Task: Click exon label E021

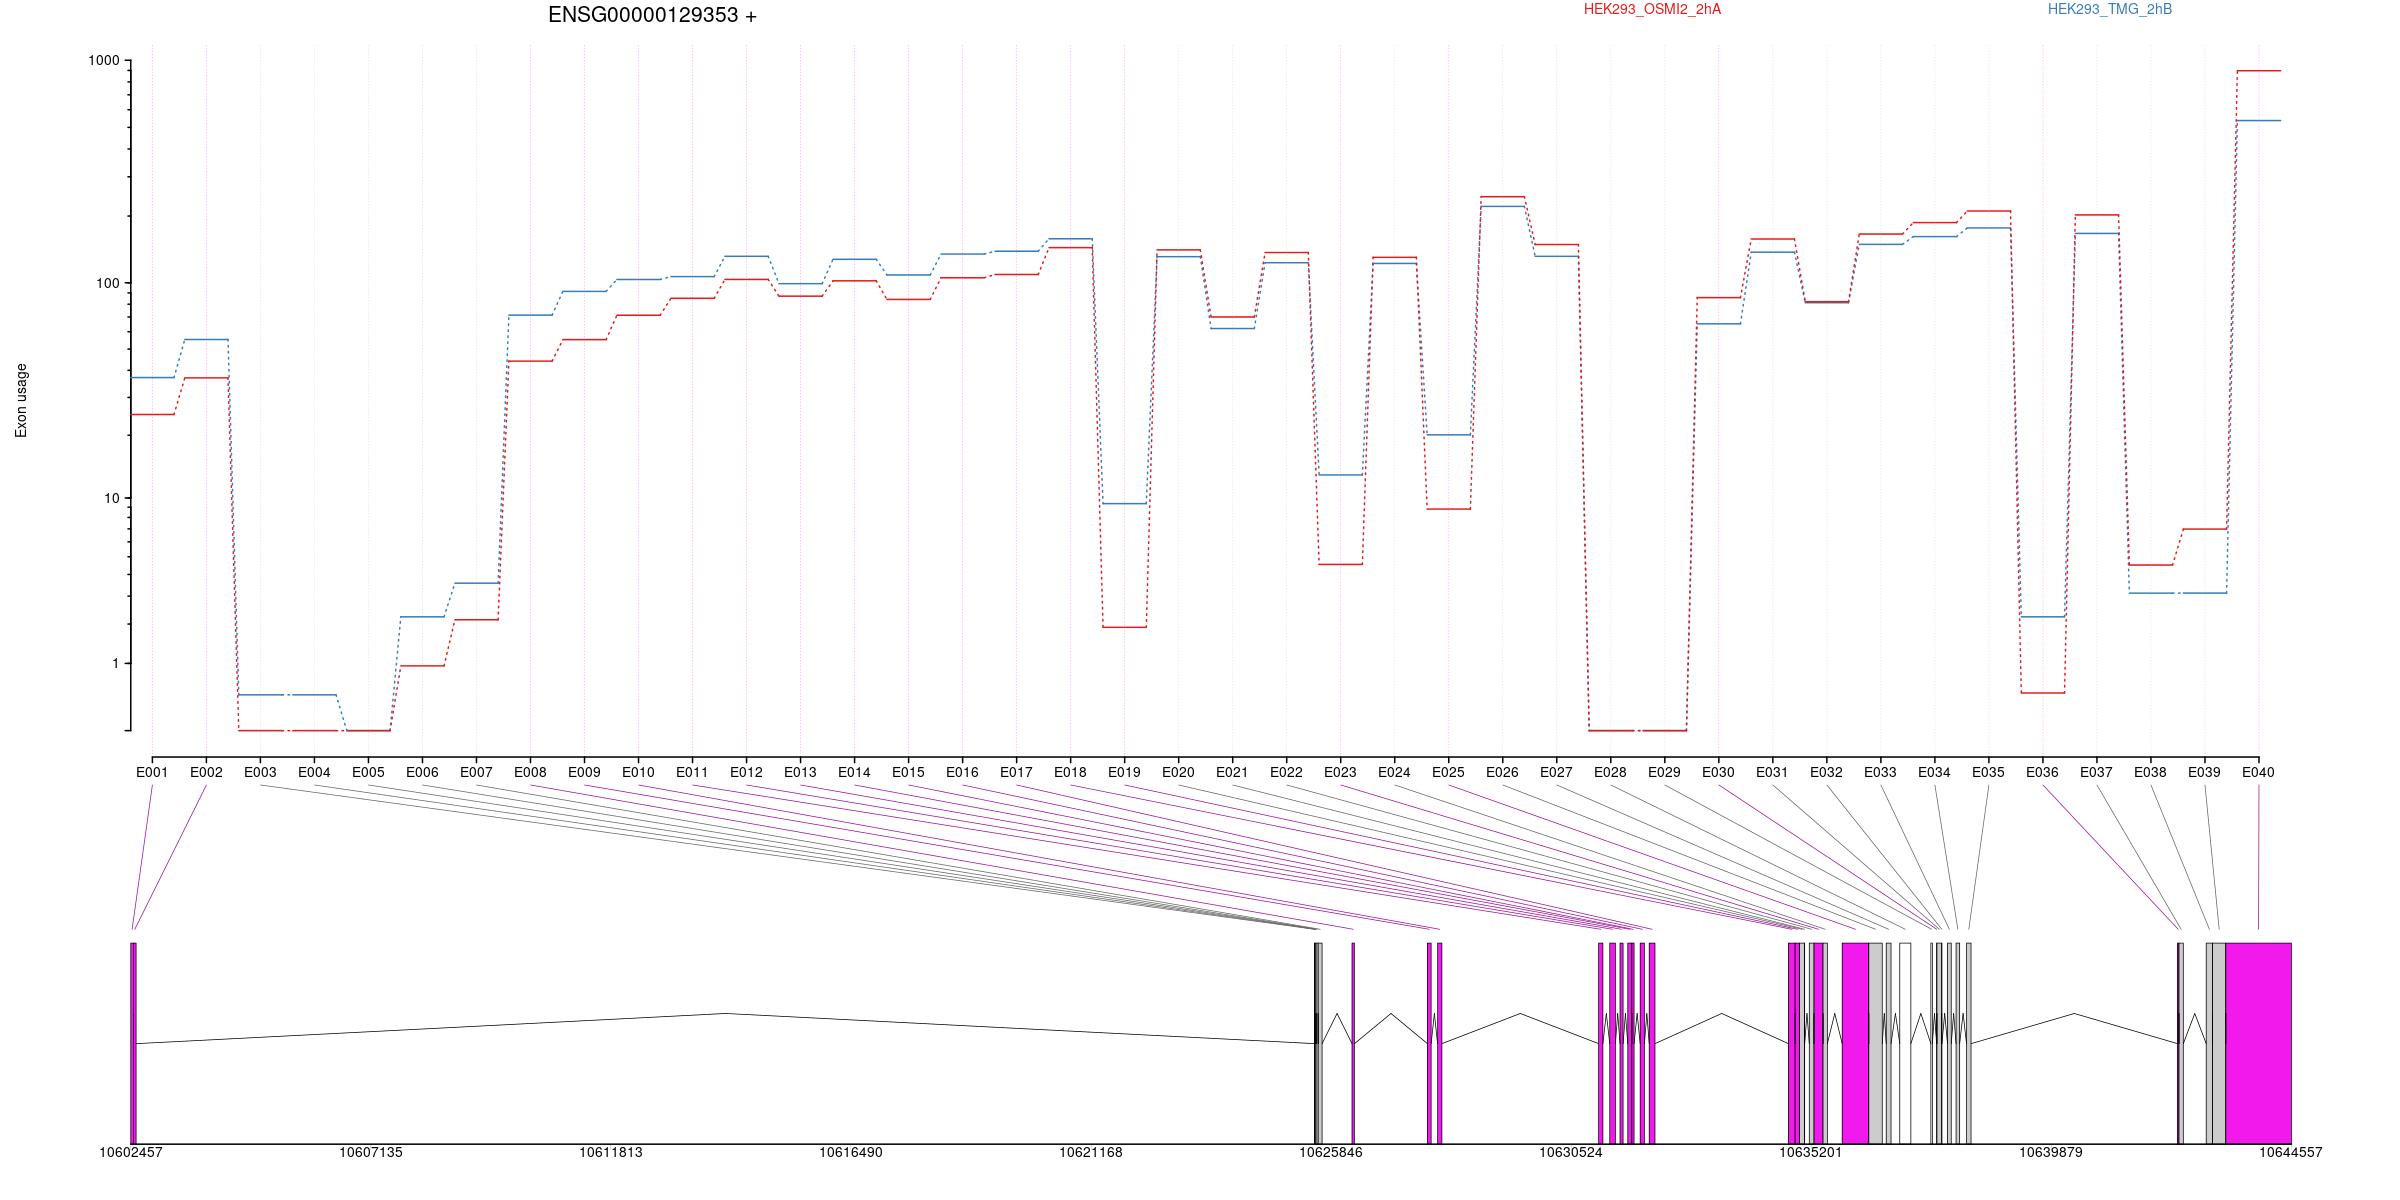Action: pyautogui.click(x=1232, y=772)
